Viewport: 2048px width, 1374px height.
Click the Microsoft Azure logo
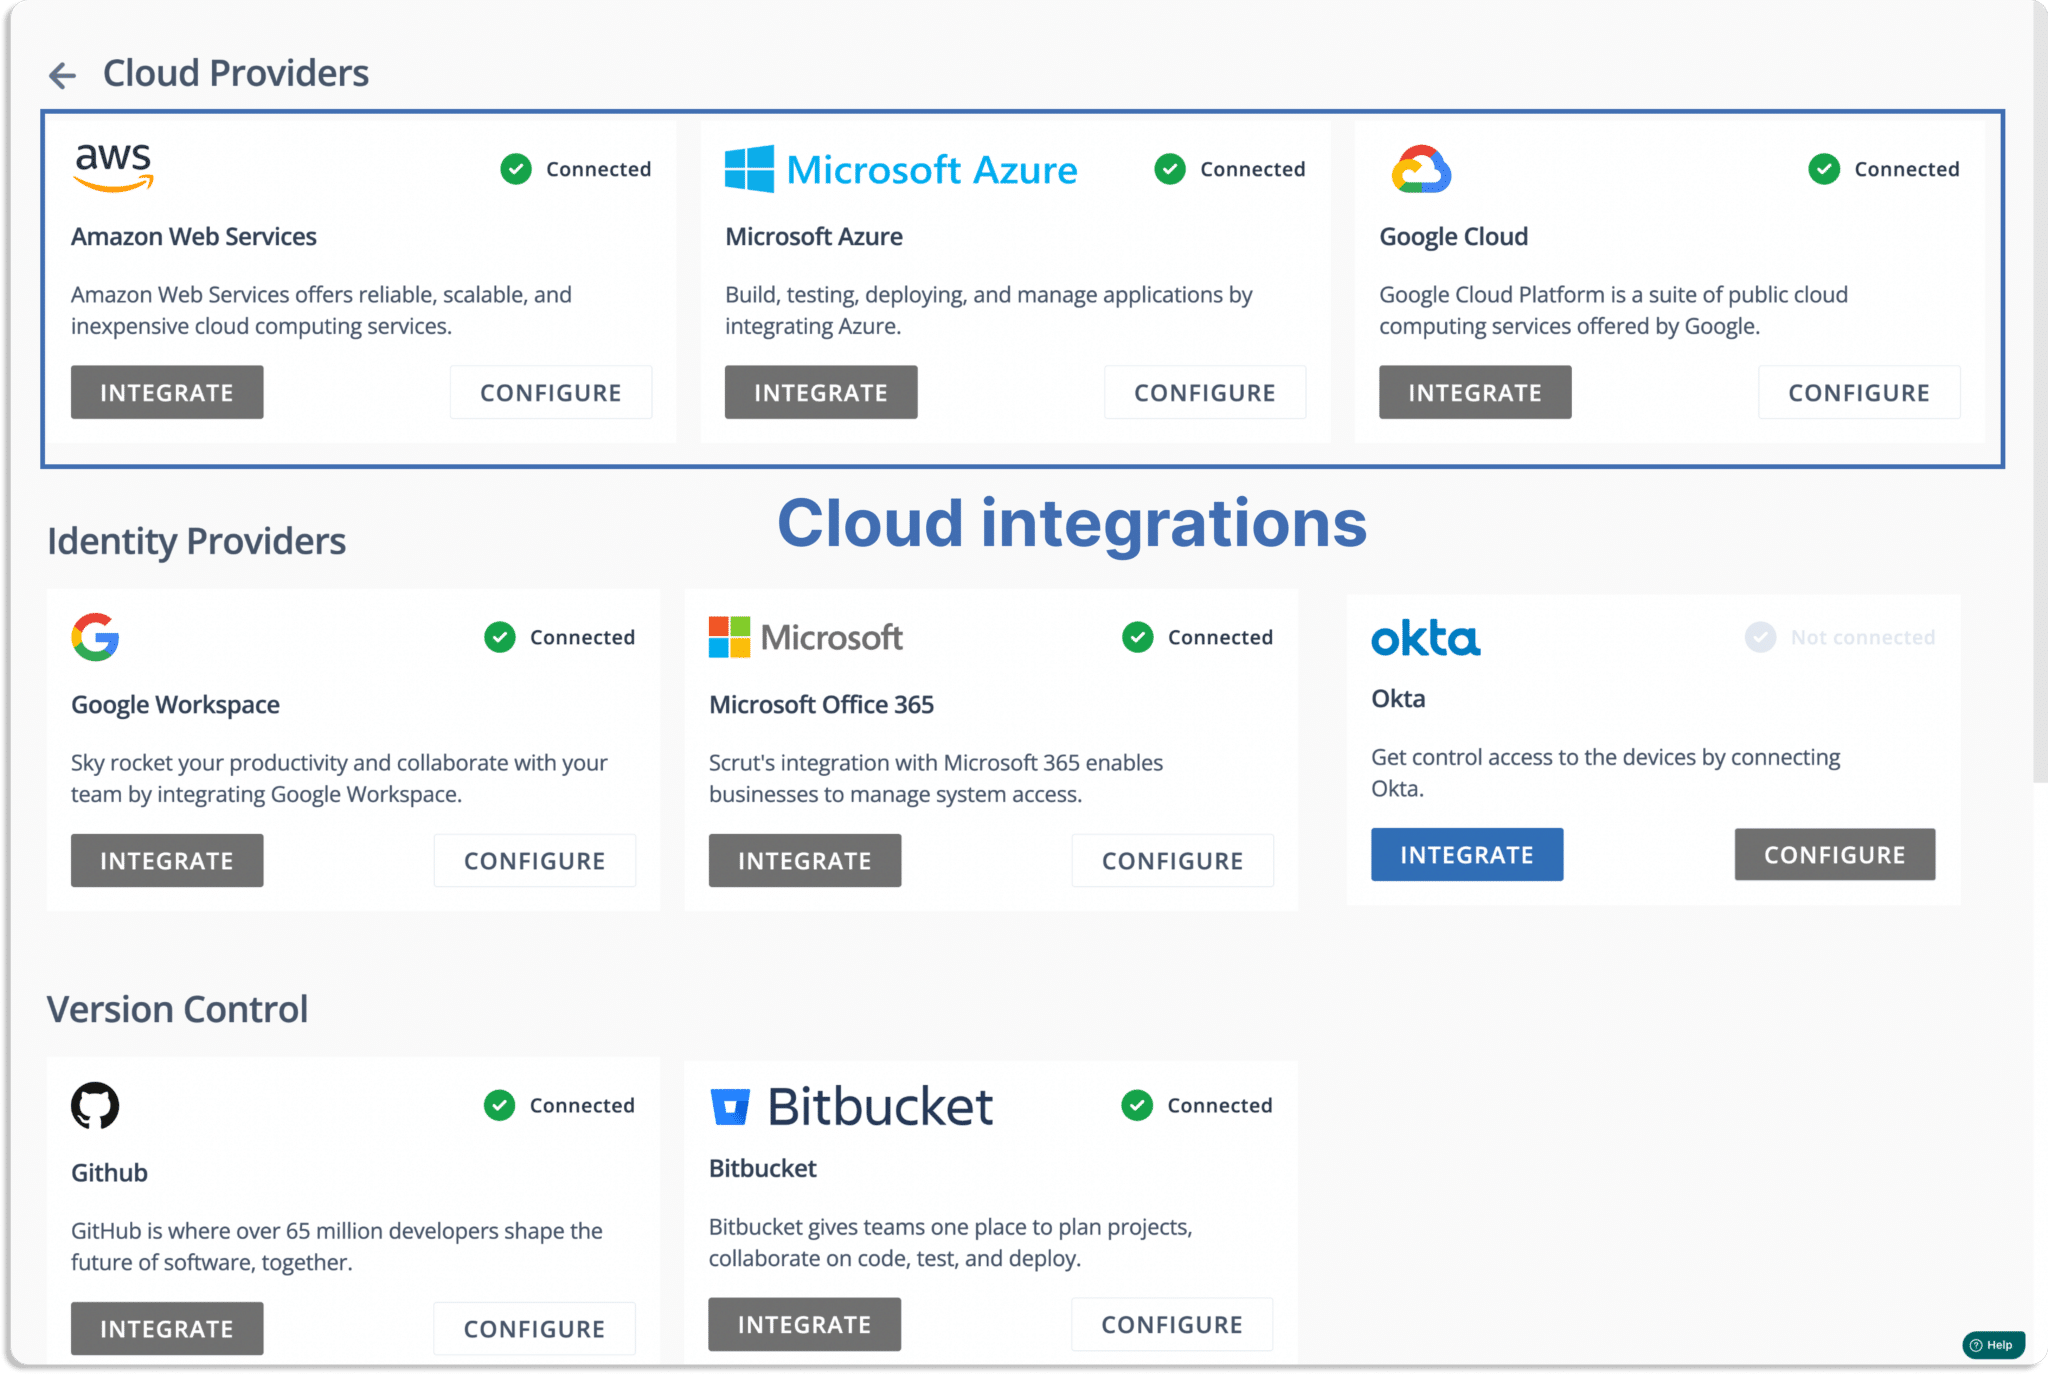[901, 169]
